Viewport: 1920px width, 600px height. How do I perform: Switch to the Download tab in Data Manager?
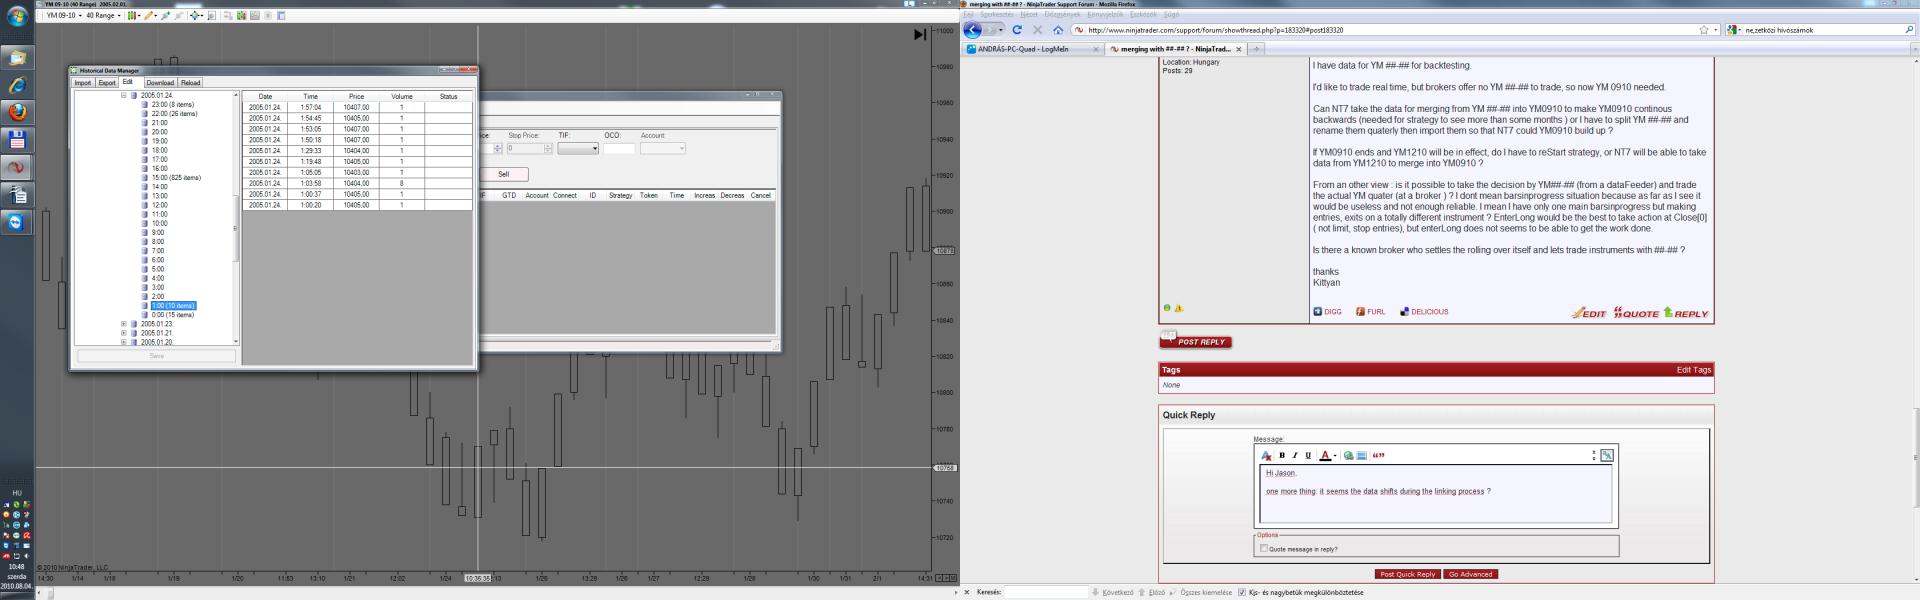click(x=160, y=83)
